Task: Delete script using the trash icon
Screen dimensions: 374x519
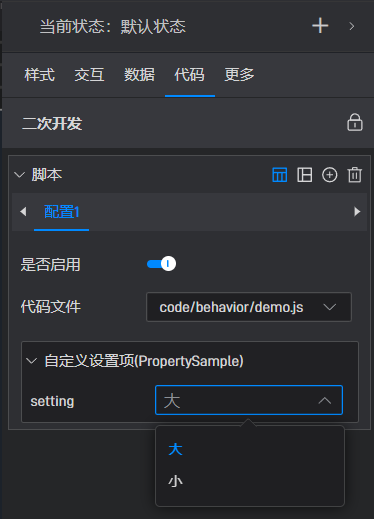Action: coord(355,175)
